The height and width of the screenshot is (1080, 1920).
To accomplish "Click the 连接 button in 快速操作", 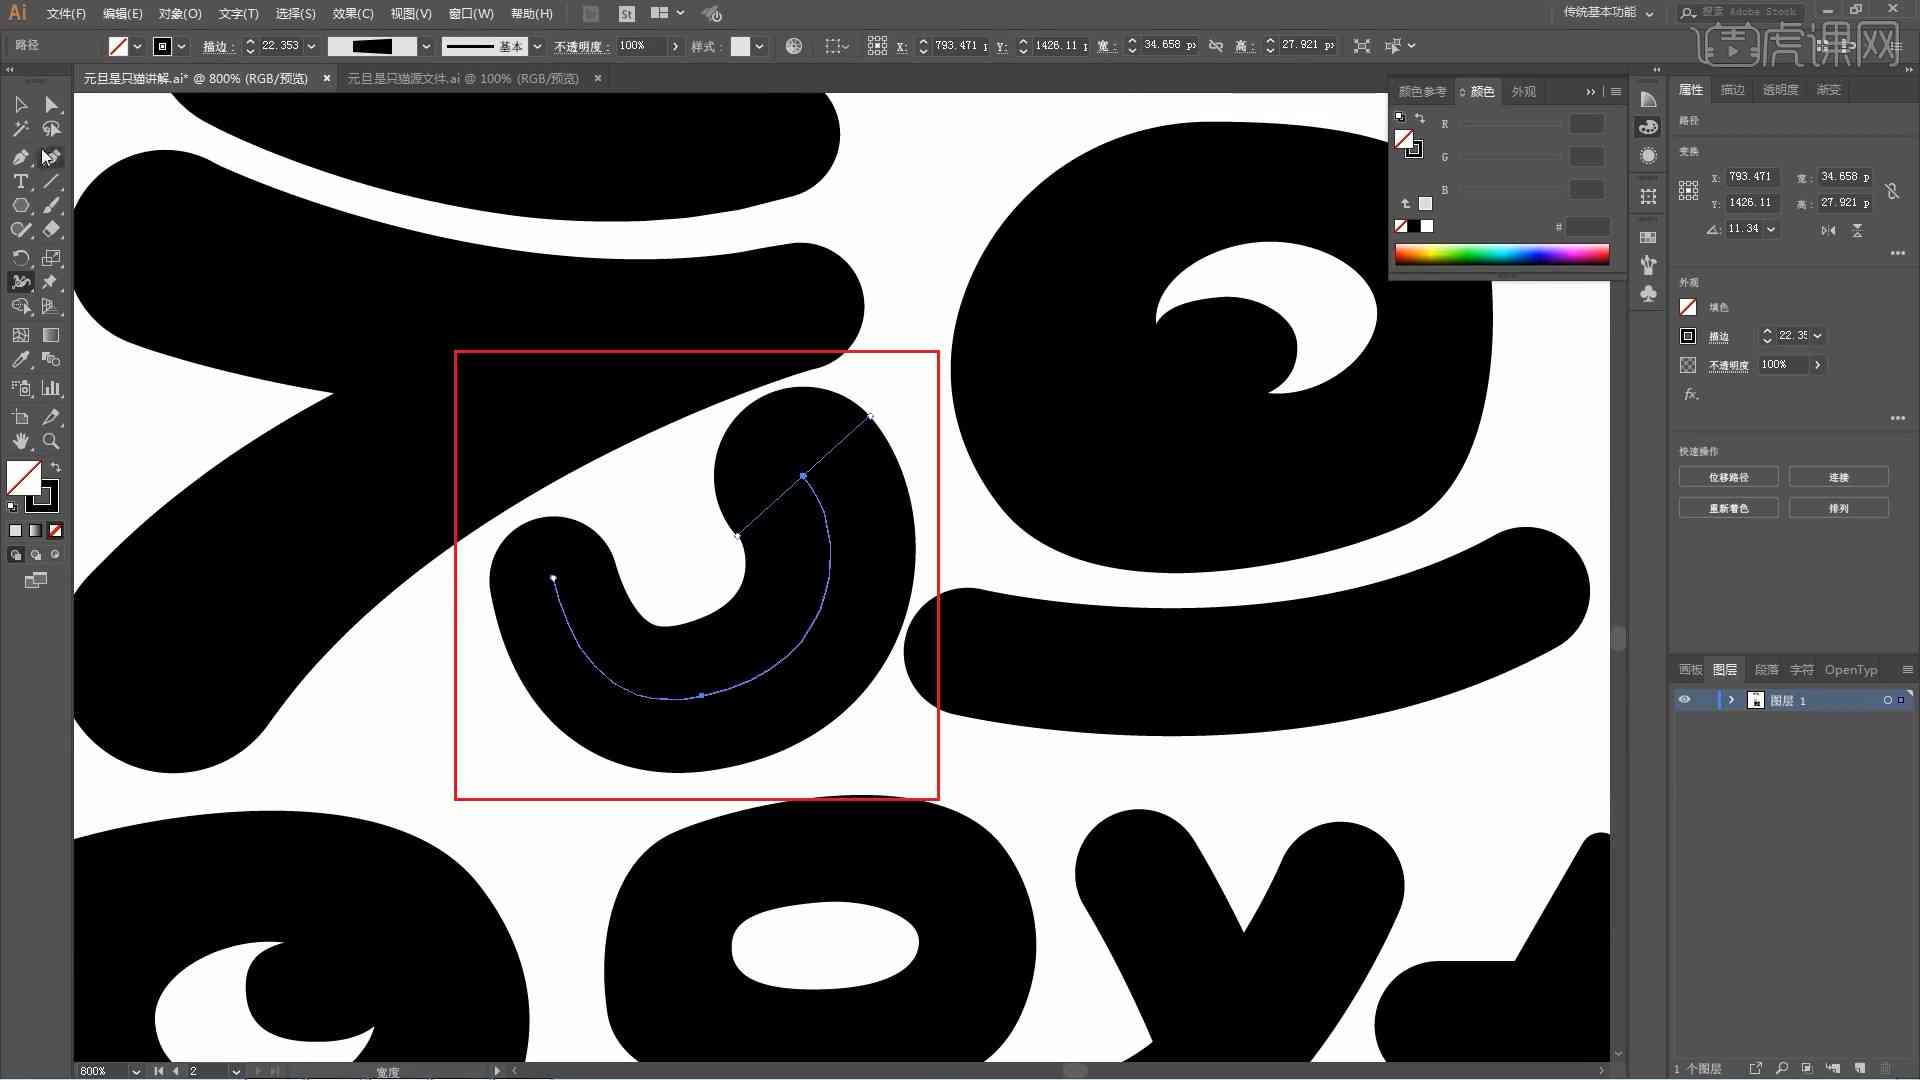I will (x=1838, y=477).
